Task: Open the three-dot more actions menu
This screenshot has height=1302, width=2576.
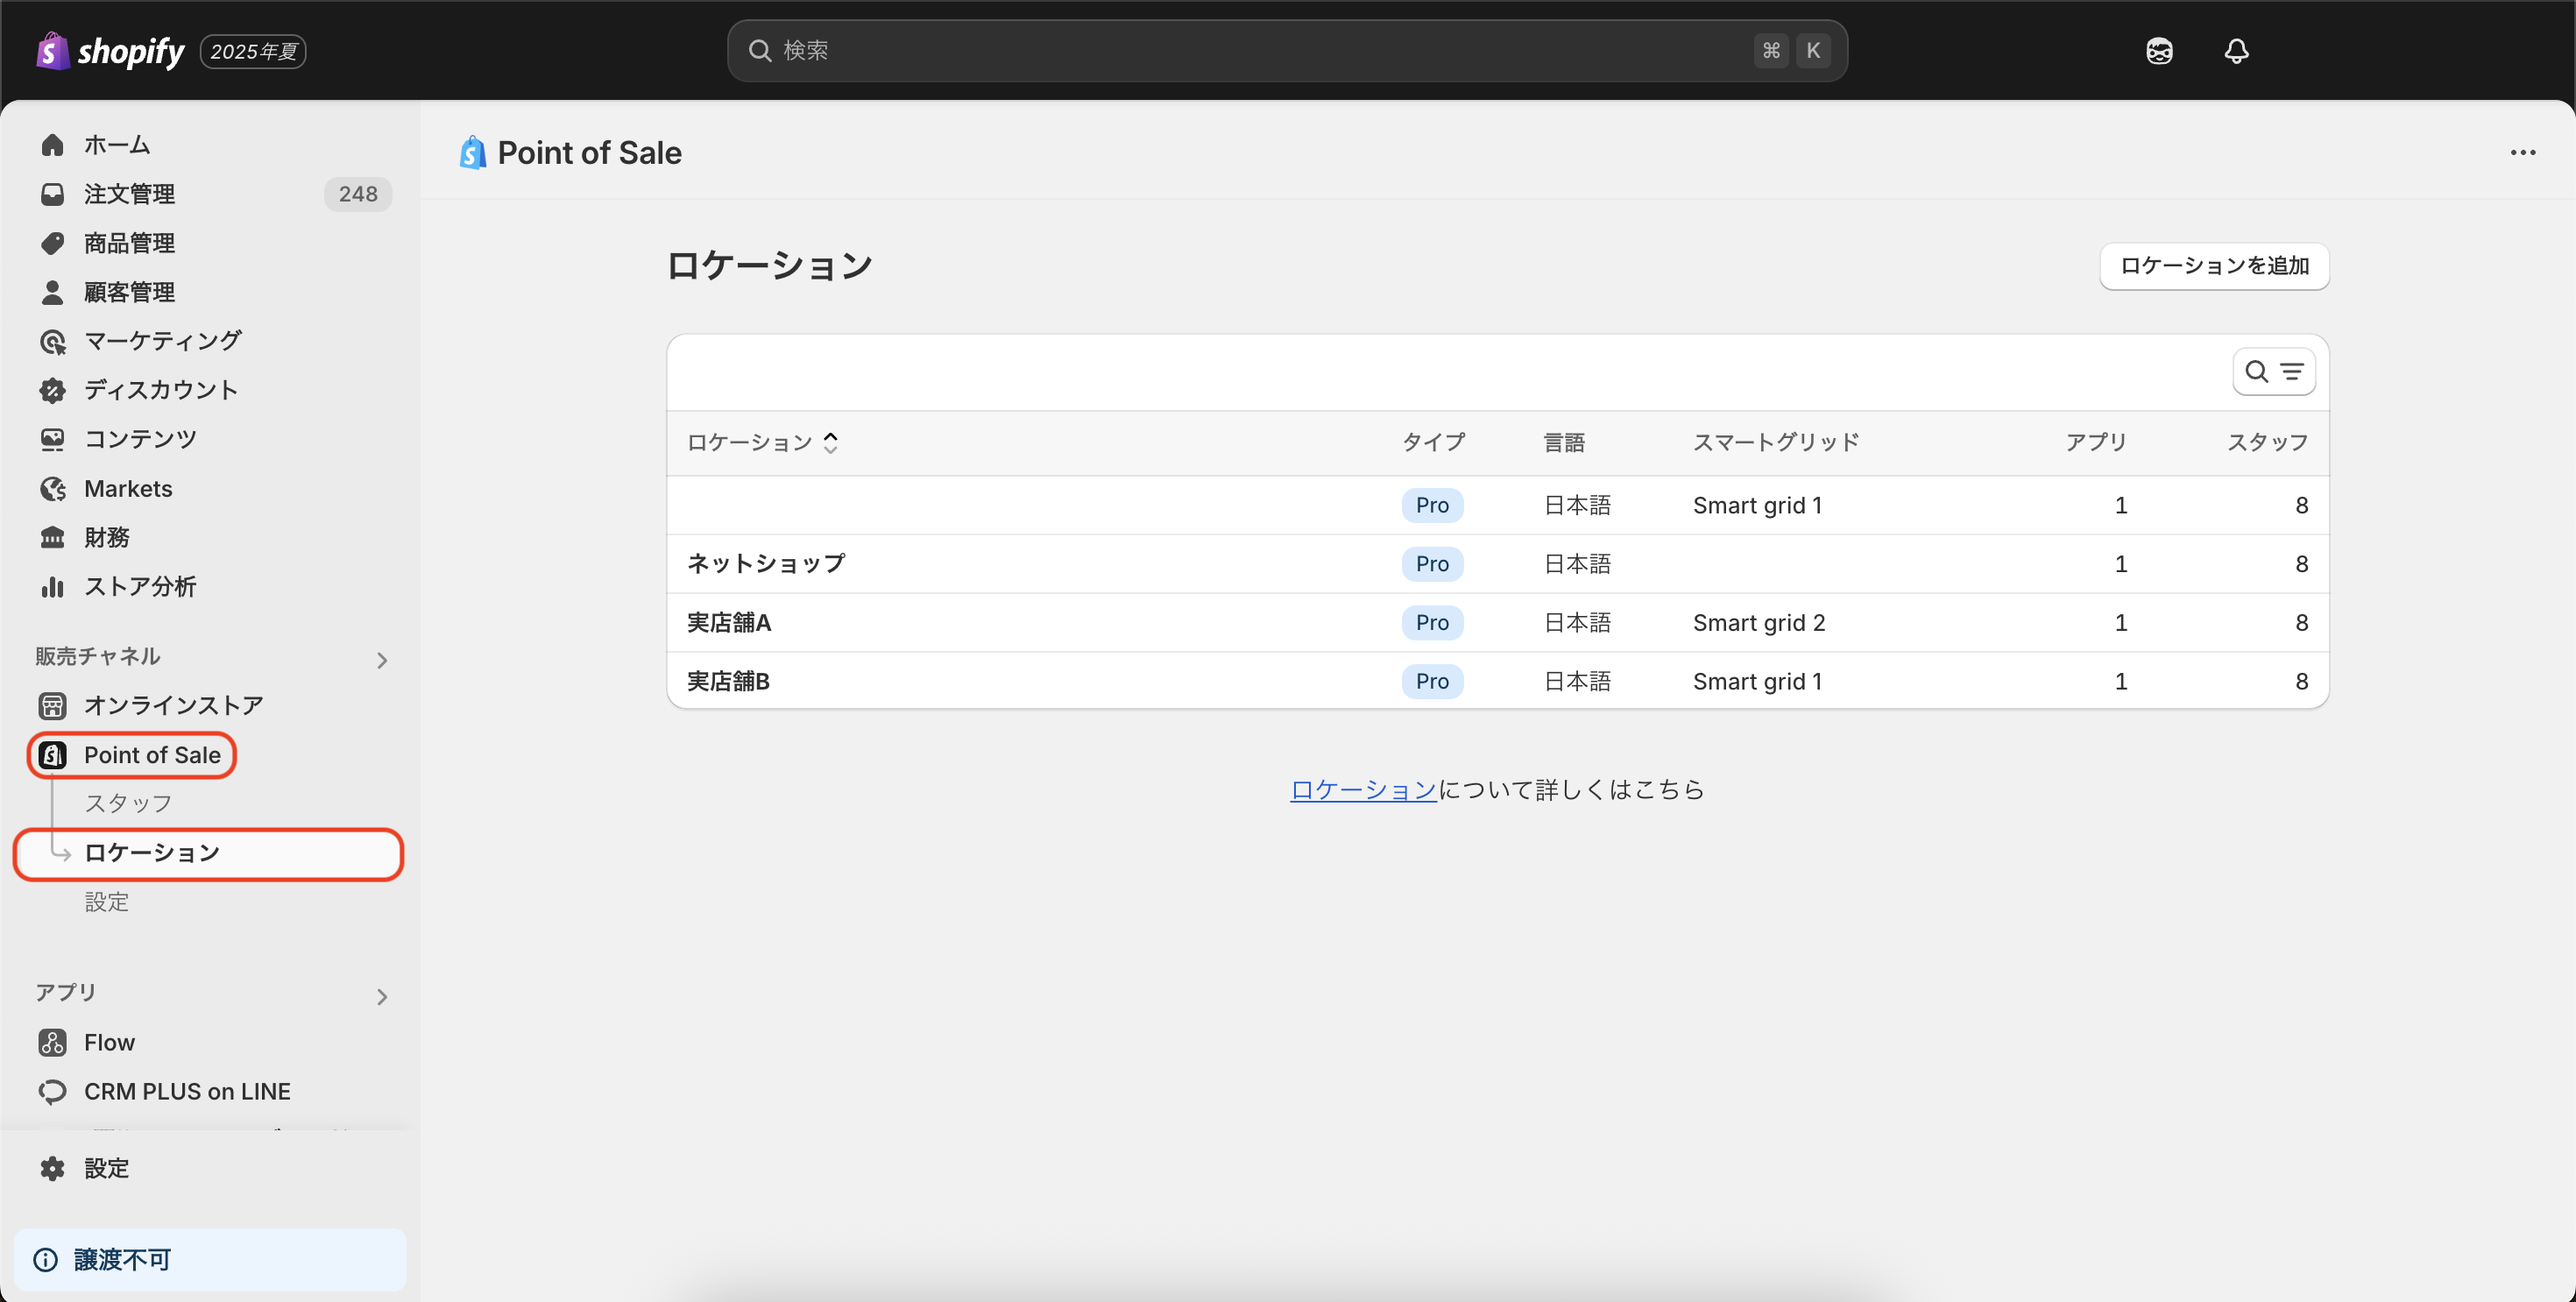Action: (2522, 153)
